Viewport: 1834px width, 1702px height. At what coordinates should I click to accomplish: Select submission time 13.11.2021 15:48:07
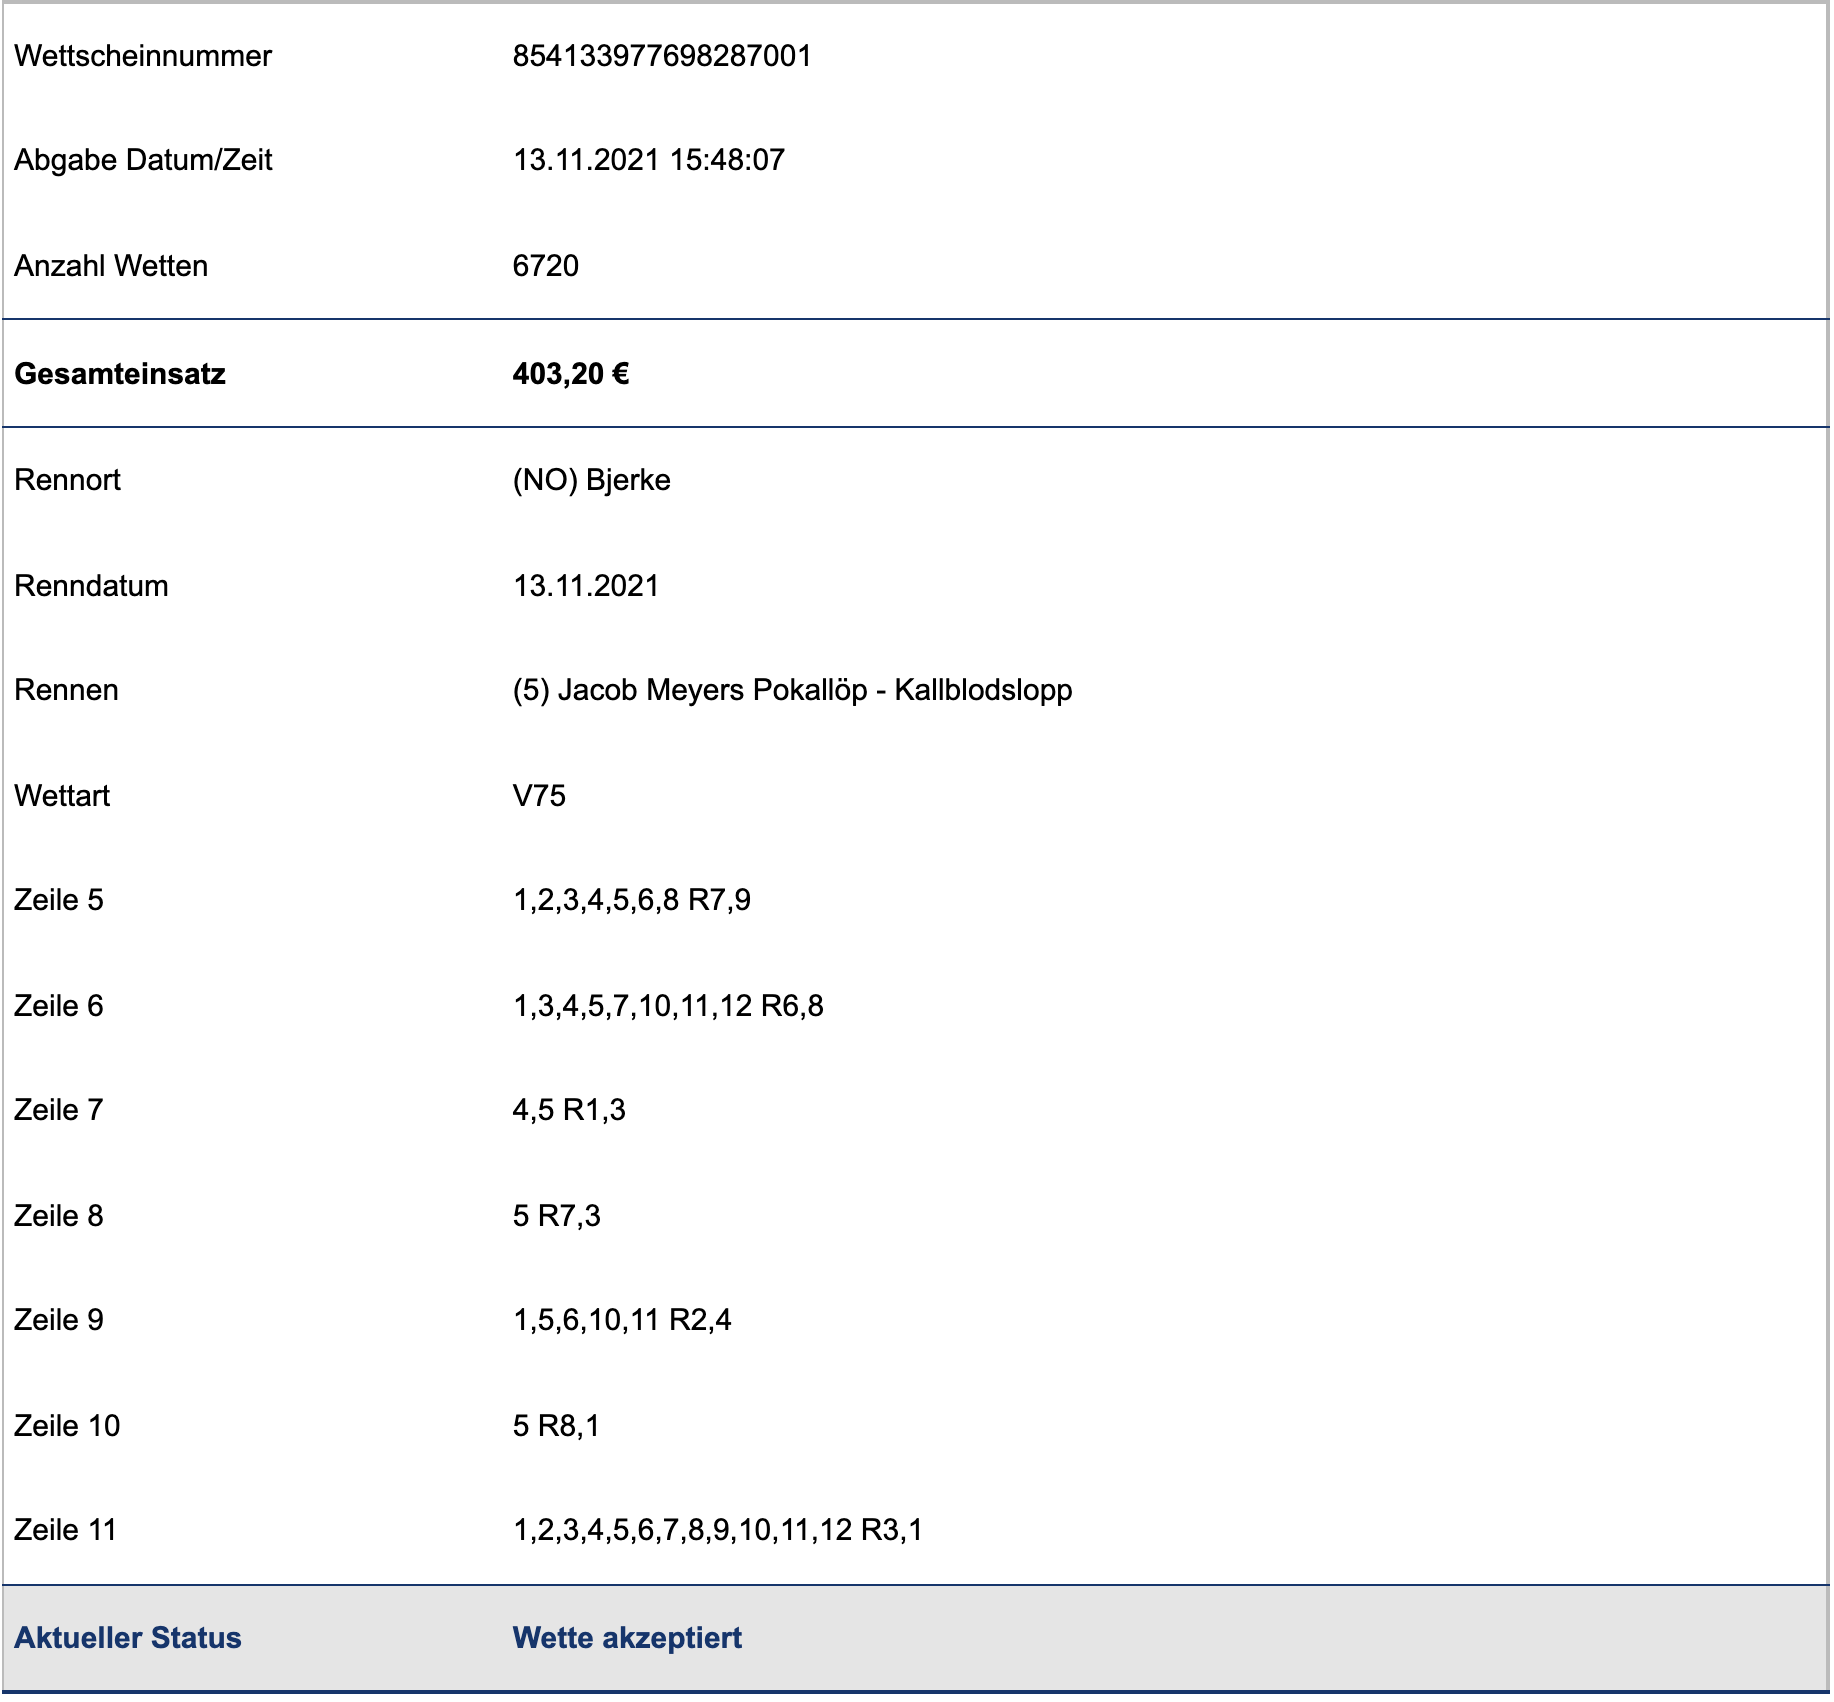click(x=649, y=160)
